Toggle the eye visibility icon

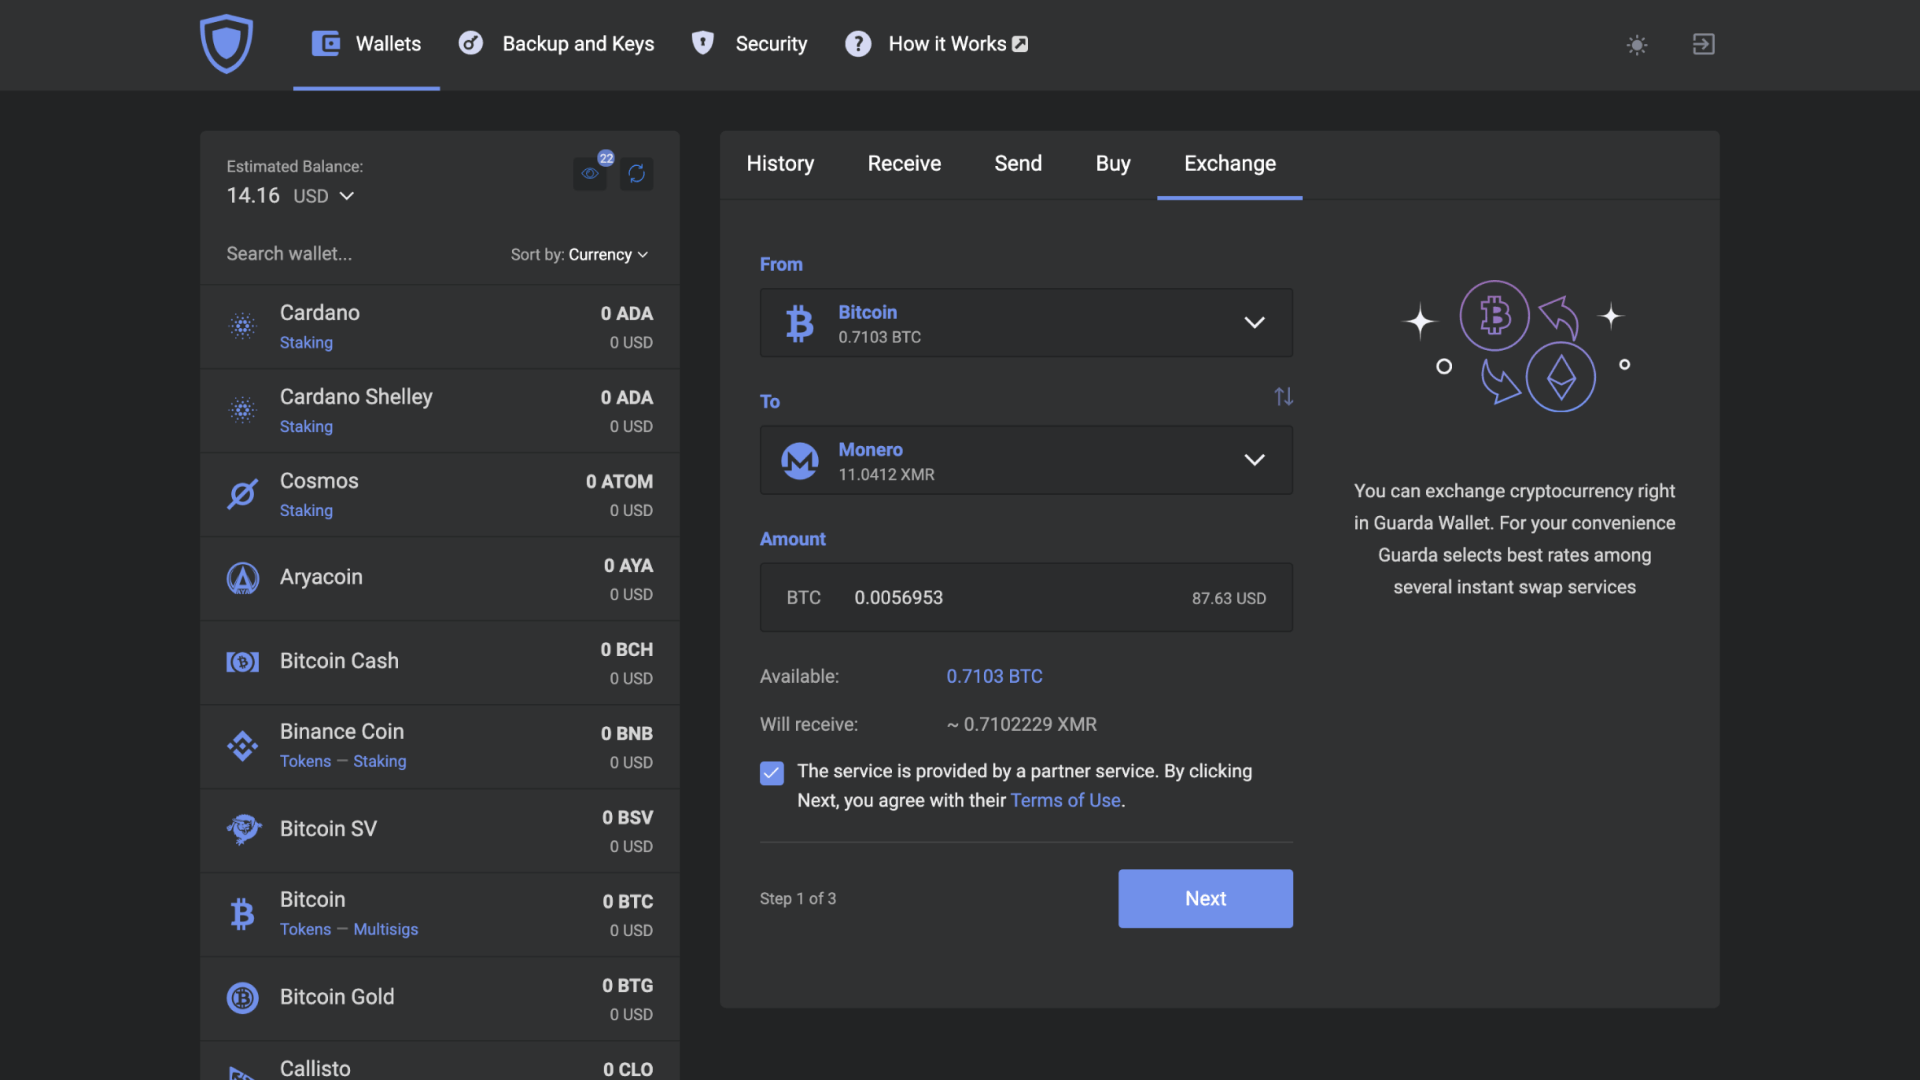591,173
